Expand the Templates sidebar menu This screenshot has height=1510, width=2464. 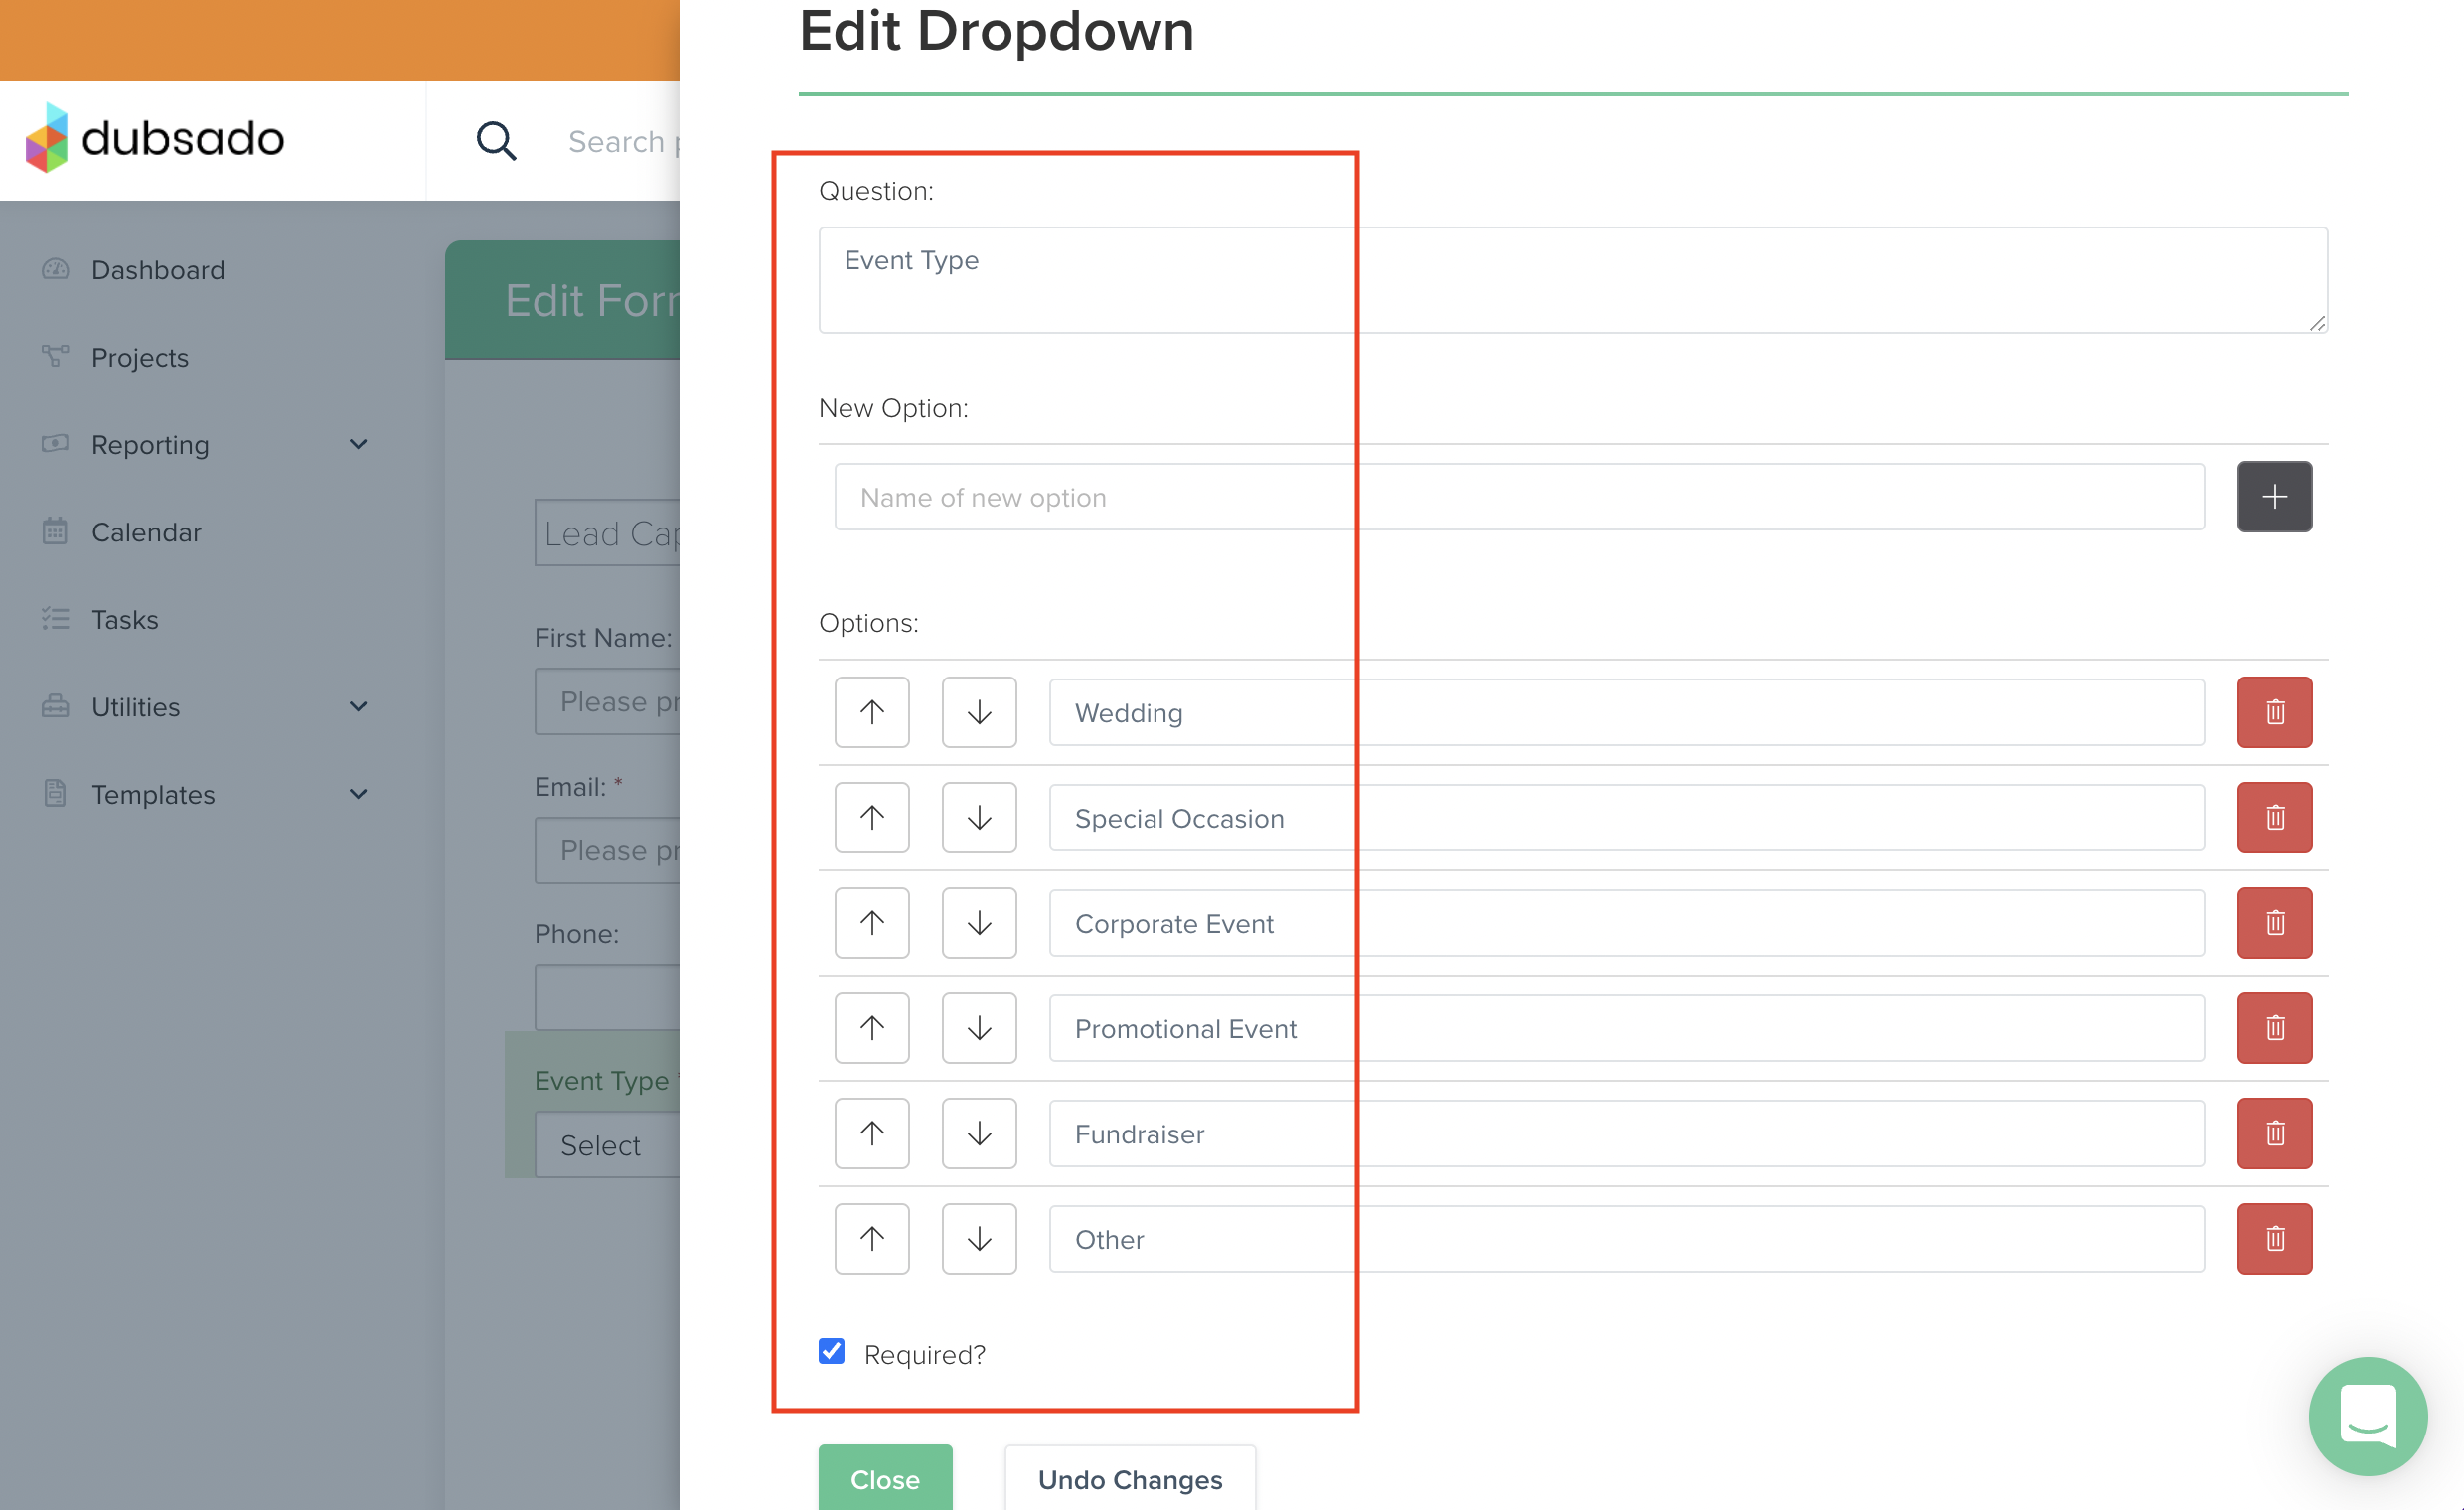(x=357, y=794)
